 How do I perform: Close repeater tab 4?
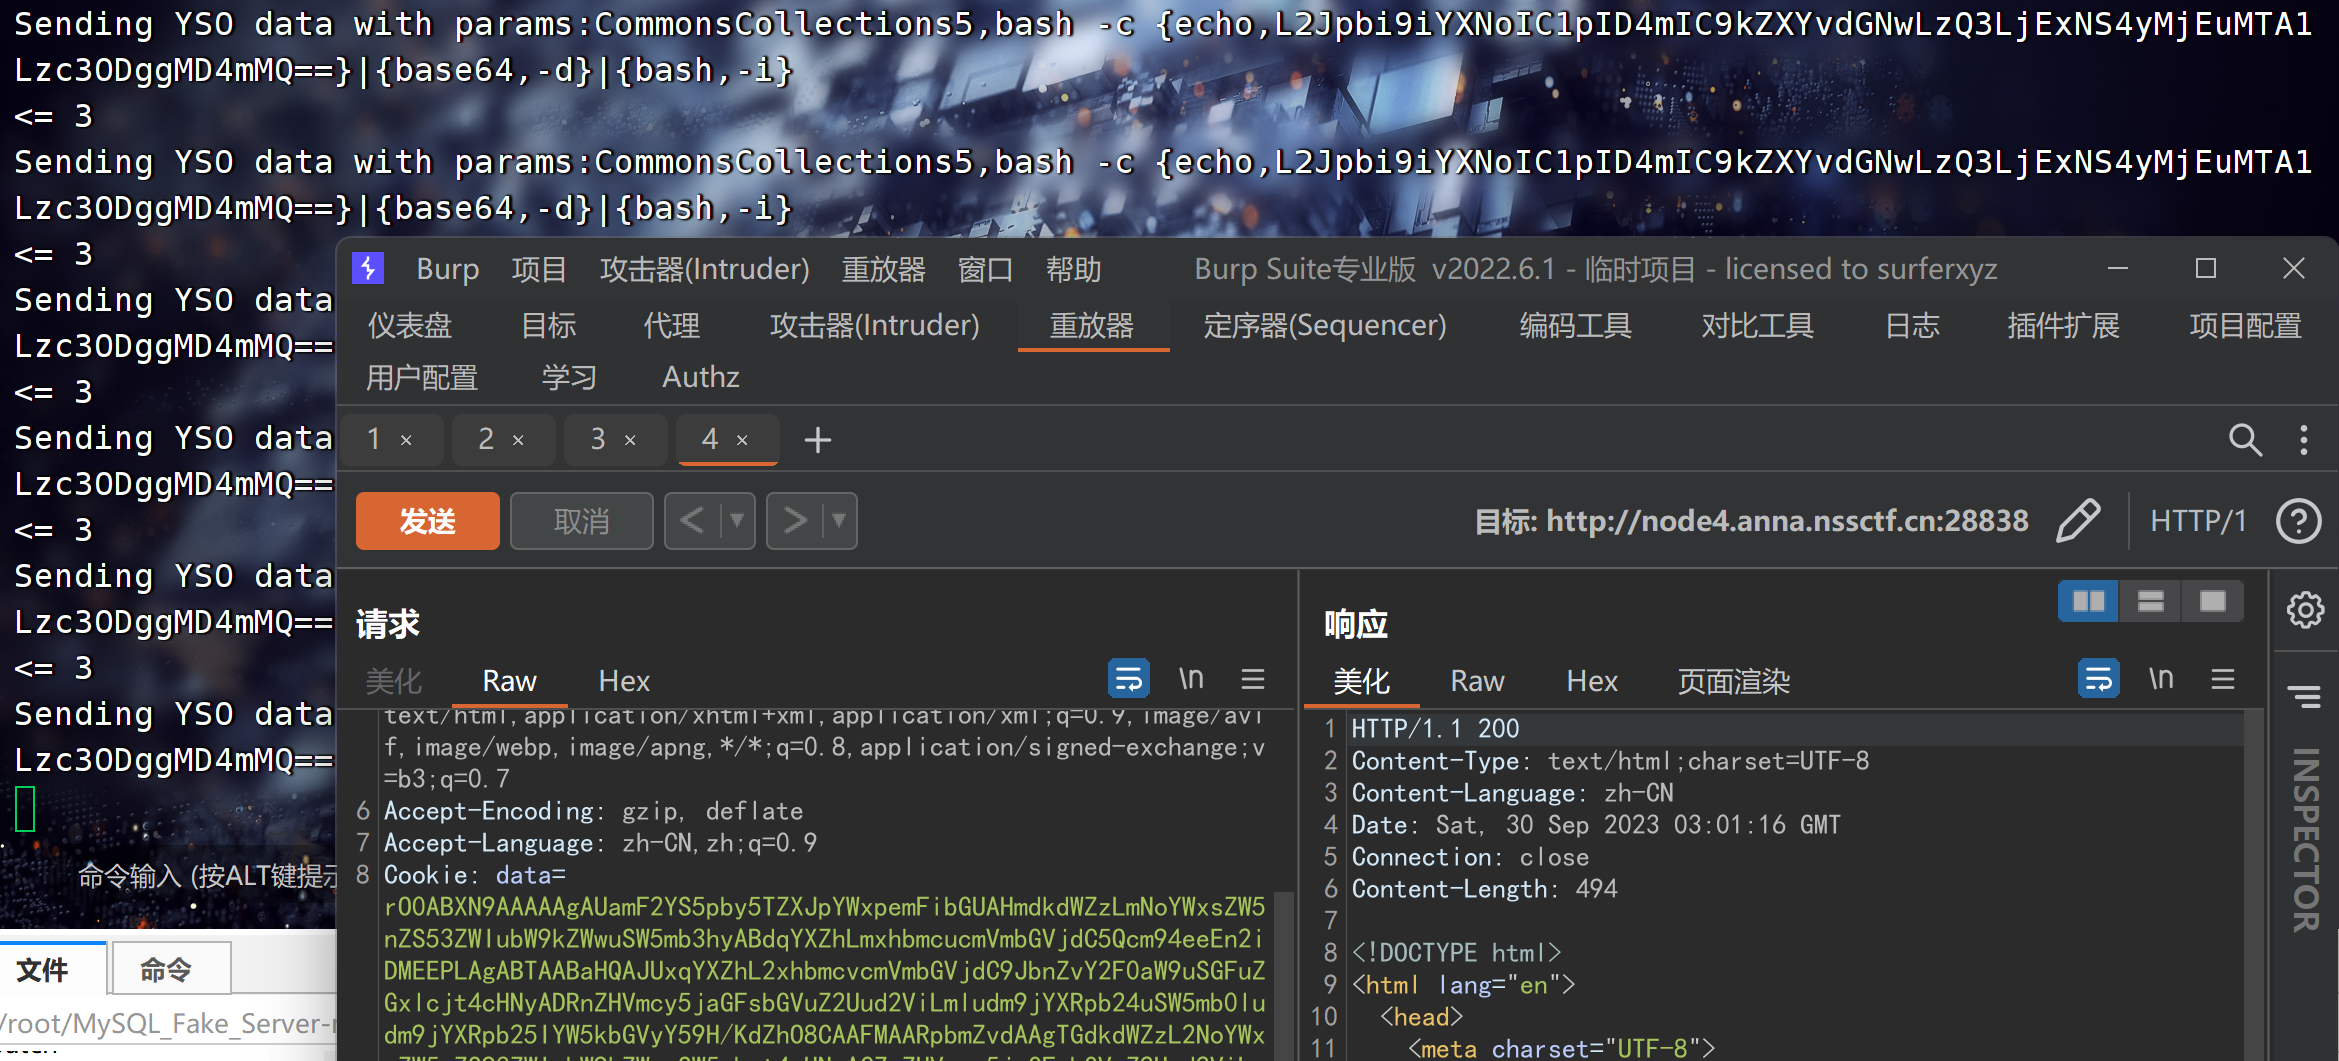(x=743, y=440)
